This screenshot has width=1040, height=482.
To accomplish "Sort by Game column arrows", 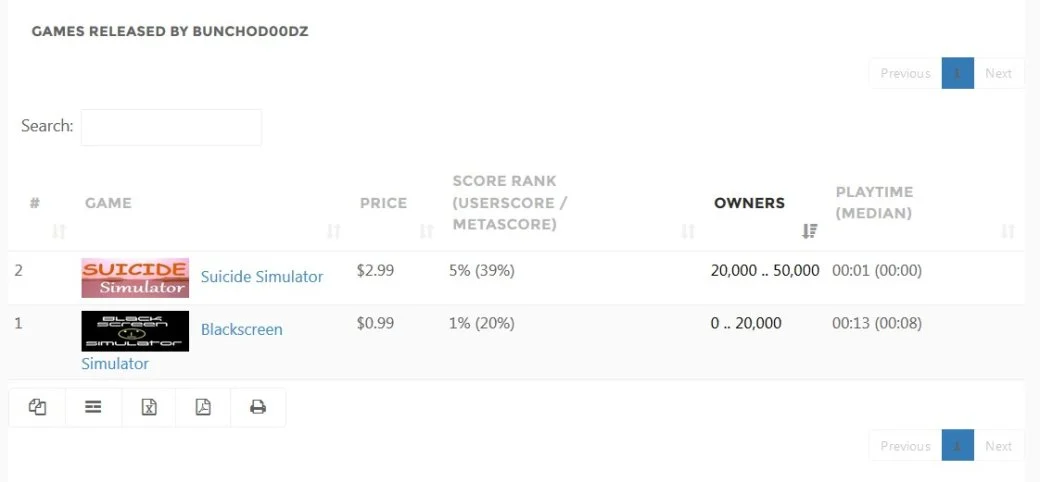I will click(334, 231).
